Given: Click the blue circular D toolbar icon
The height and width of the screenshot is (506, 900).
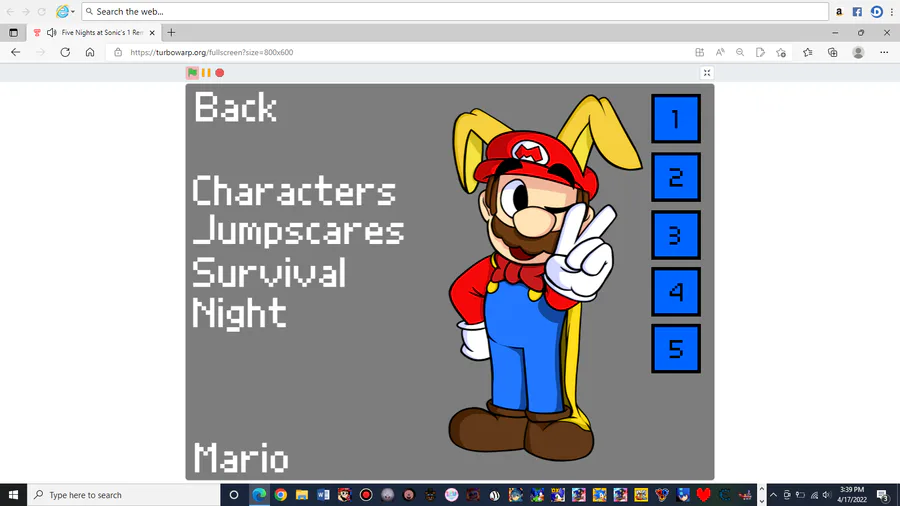Looking at the screenshot, I should (x=876, y=11).
